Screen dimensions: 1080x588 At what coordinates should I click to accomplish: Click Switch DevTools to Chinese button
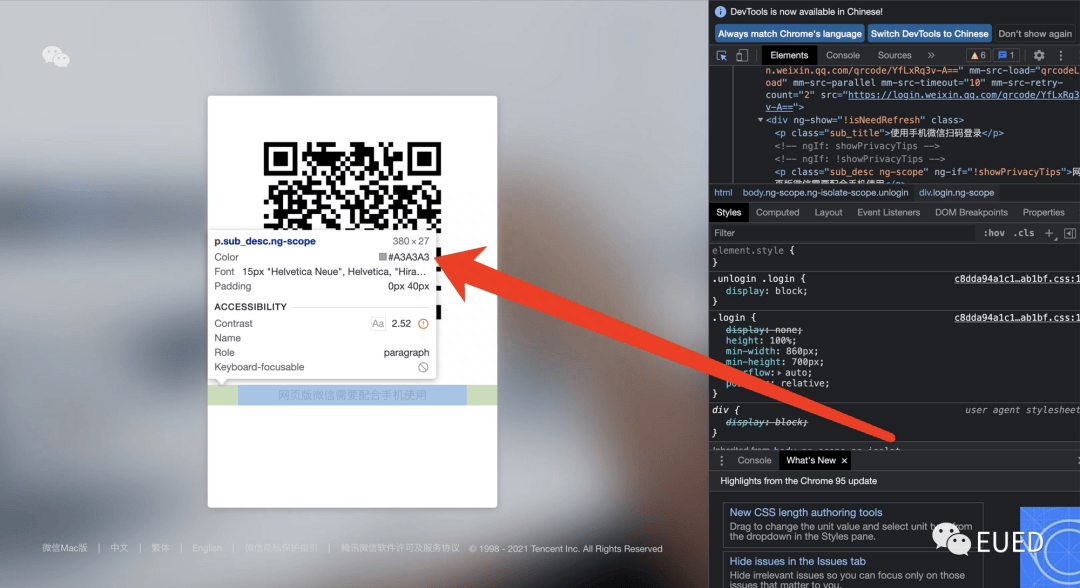pos(929,34)
